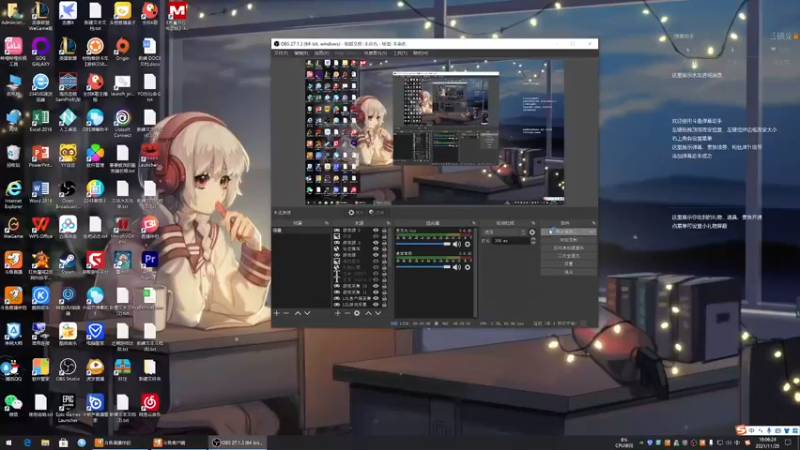Add a new source with the plus icon
This screenshot has height=450, width=800.
tap(338, 313)
